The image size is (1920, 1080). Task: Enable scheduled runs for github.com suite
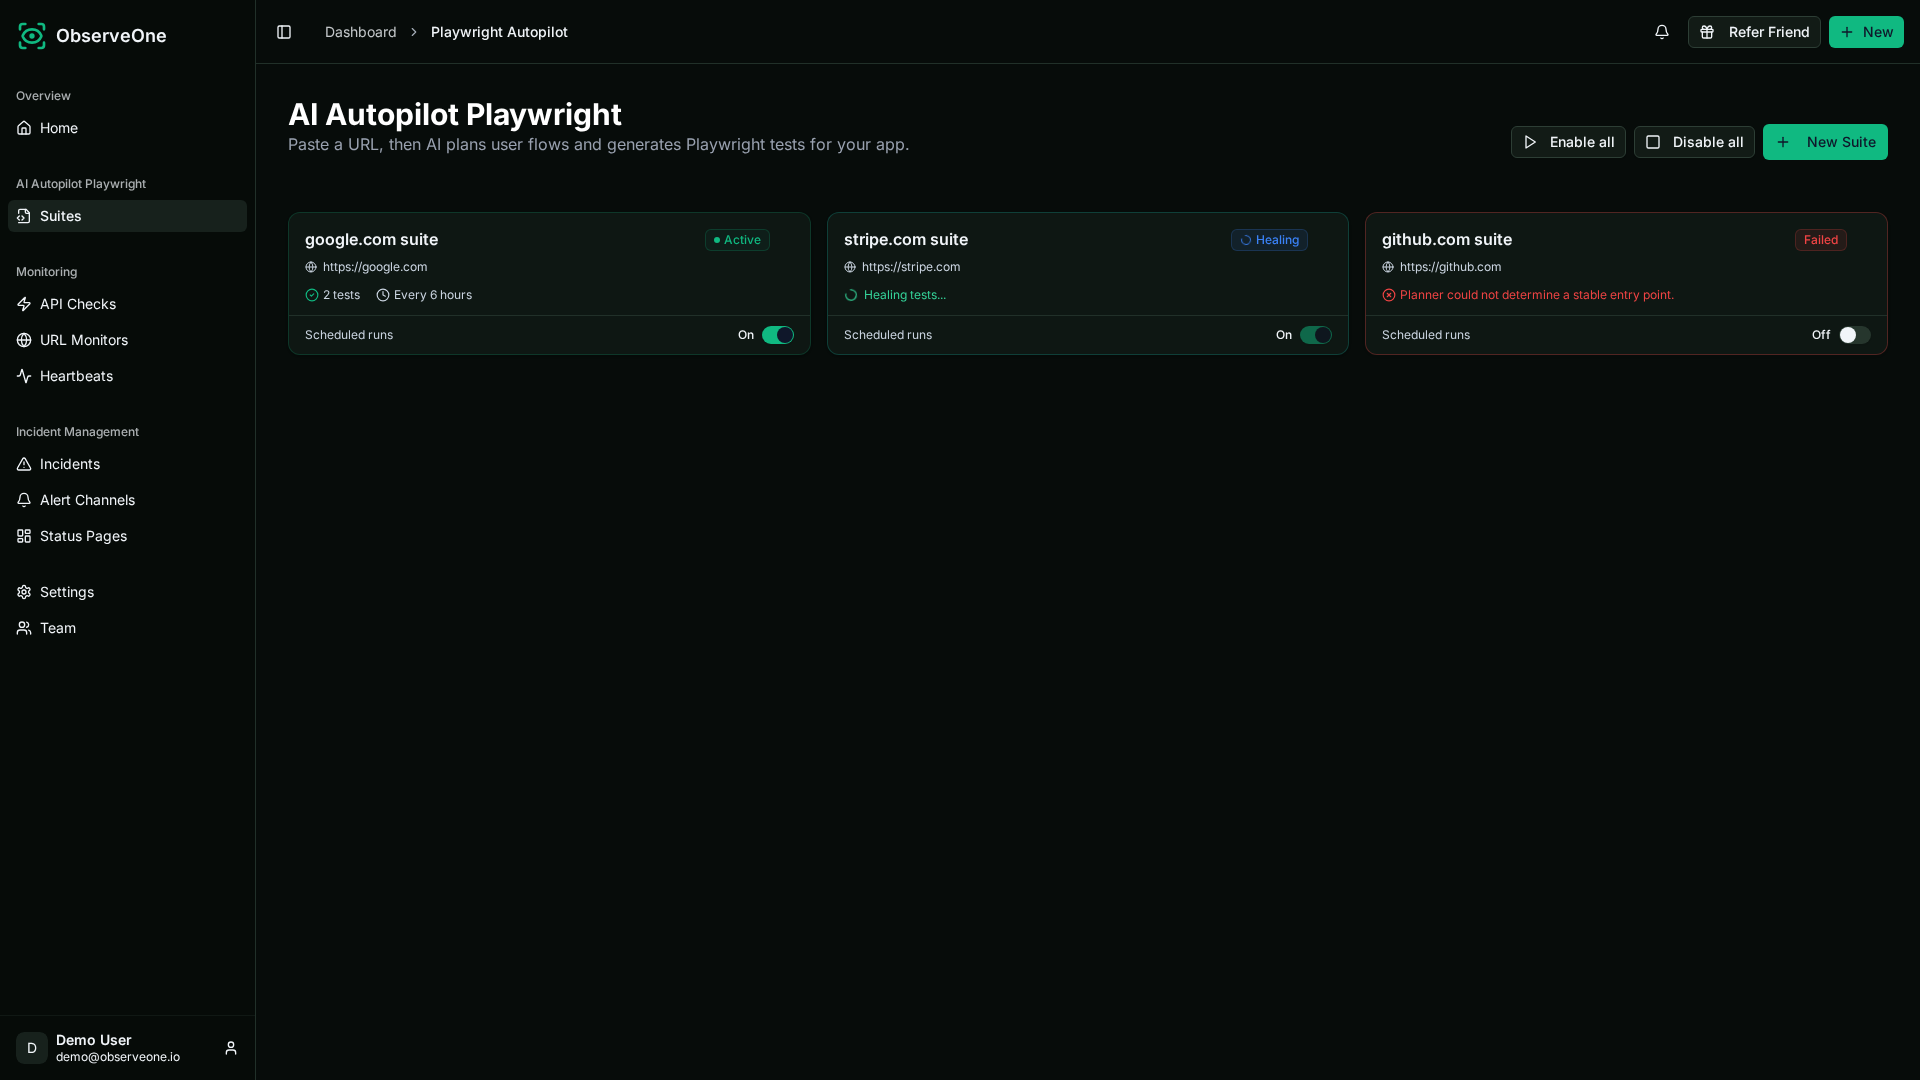(x=1855, y=335)
